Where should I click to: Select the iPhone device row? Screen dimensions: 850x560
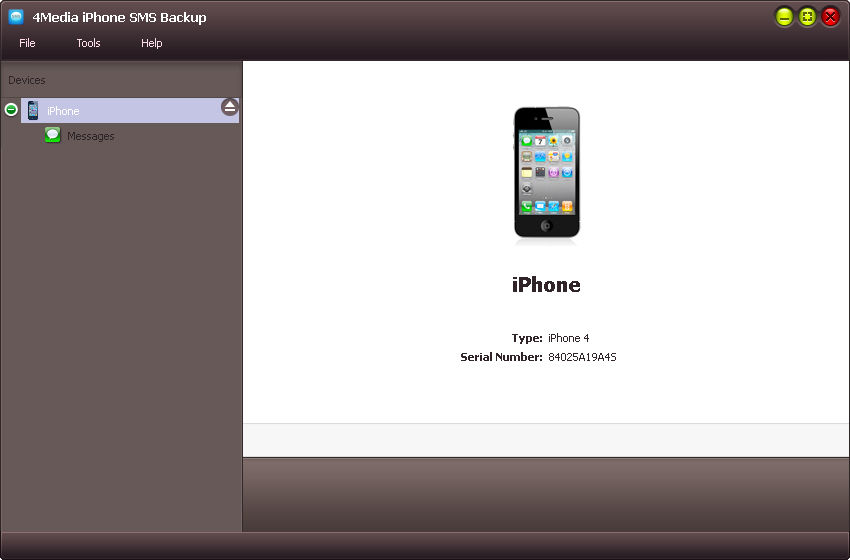(130, 111)
